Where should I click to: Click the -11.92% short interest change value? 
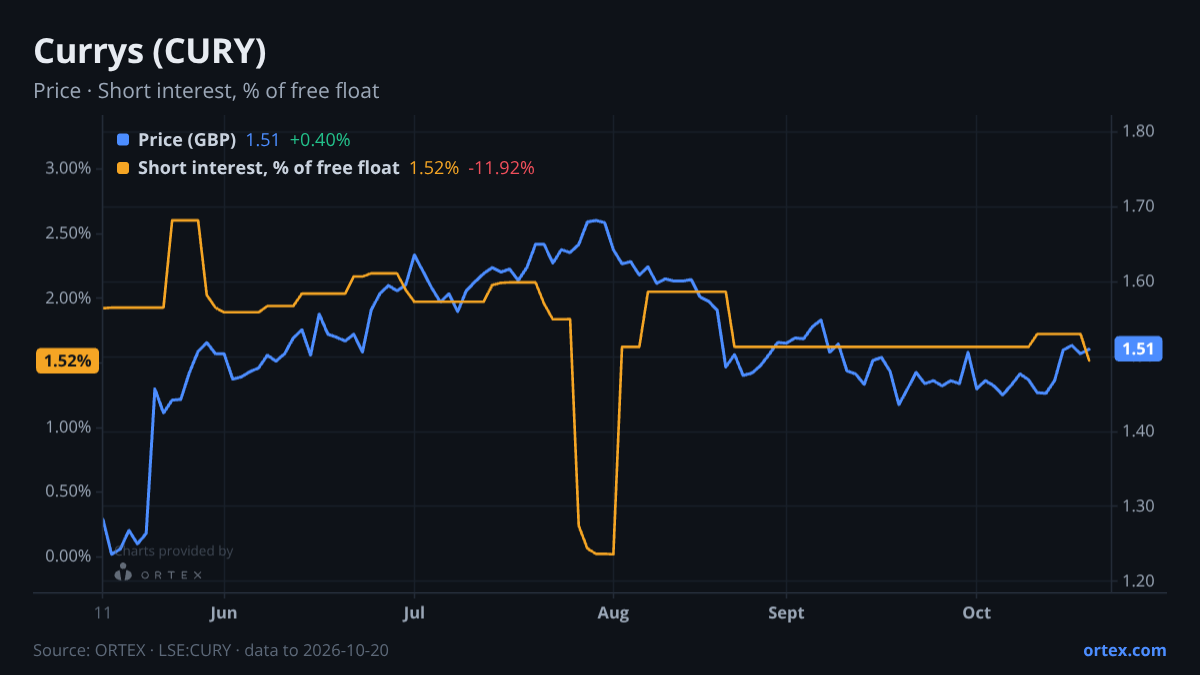[501, 168]
